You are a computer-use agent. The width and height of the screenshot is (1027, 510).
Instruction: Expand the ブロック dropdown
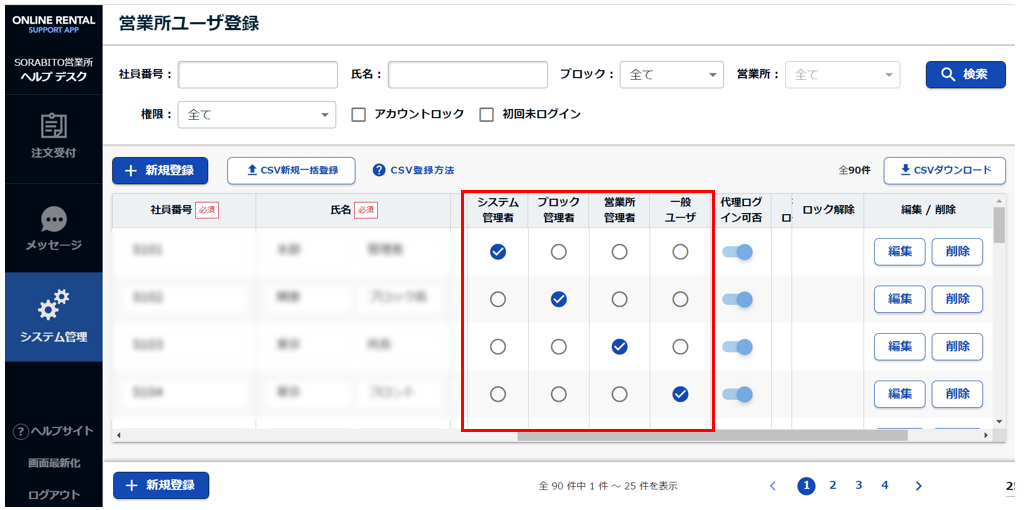tap(670, 75)
